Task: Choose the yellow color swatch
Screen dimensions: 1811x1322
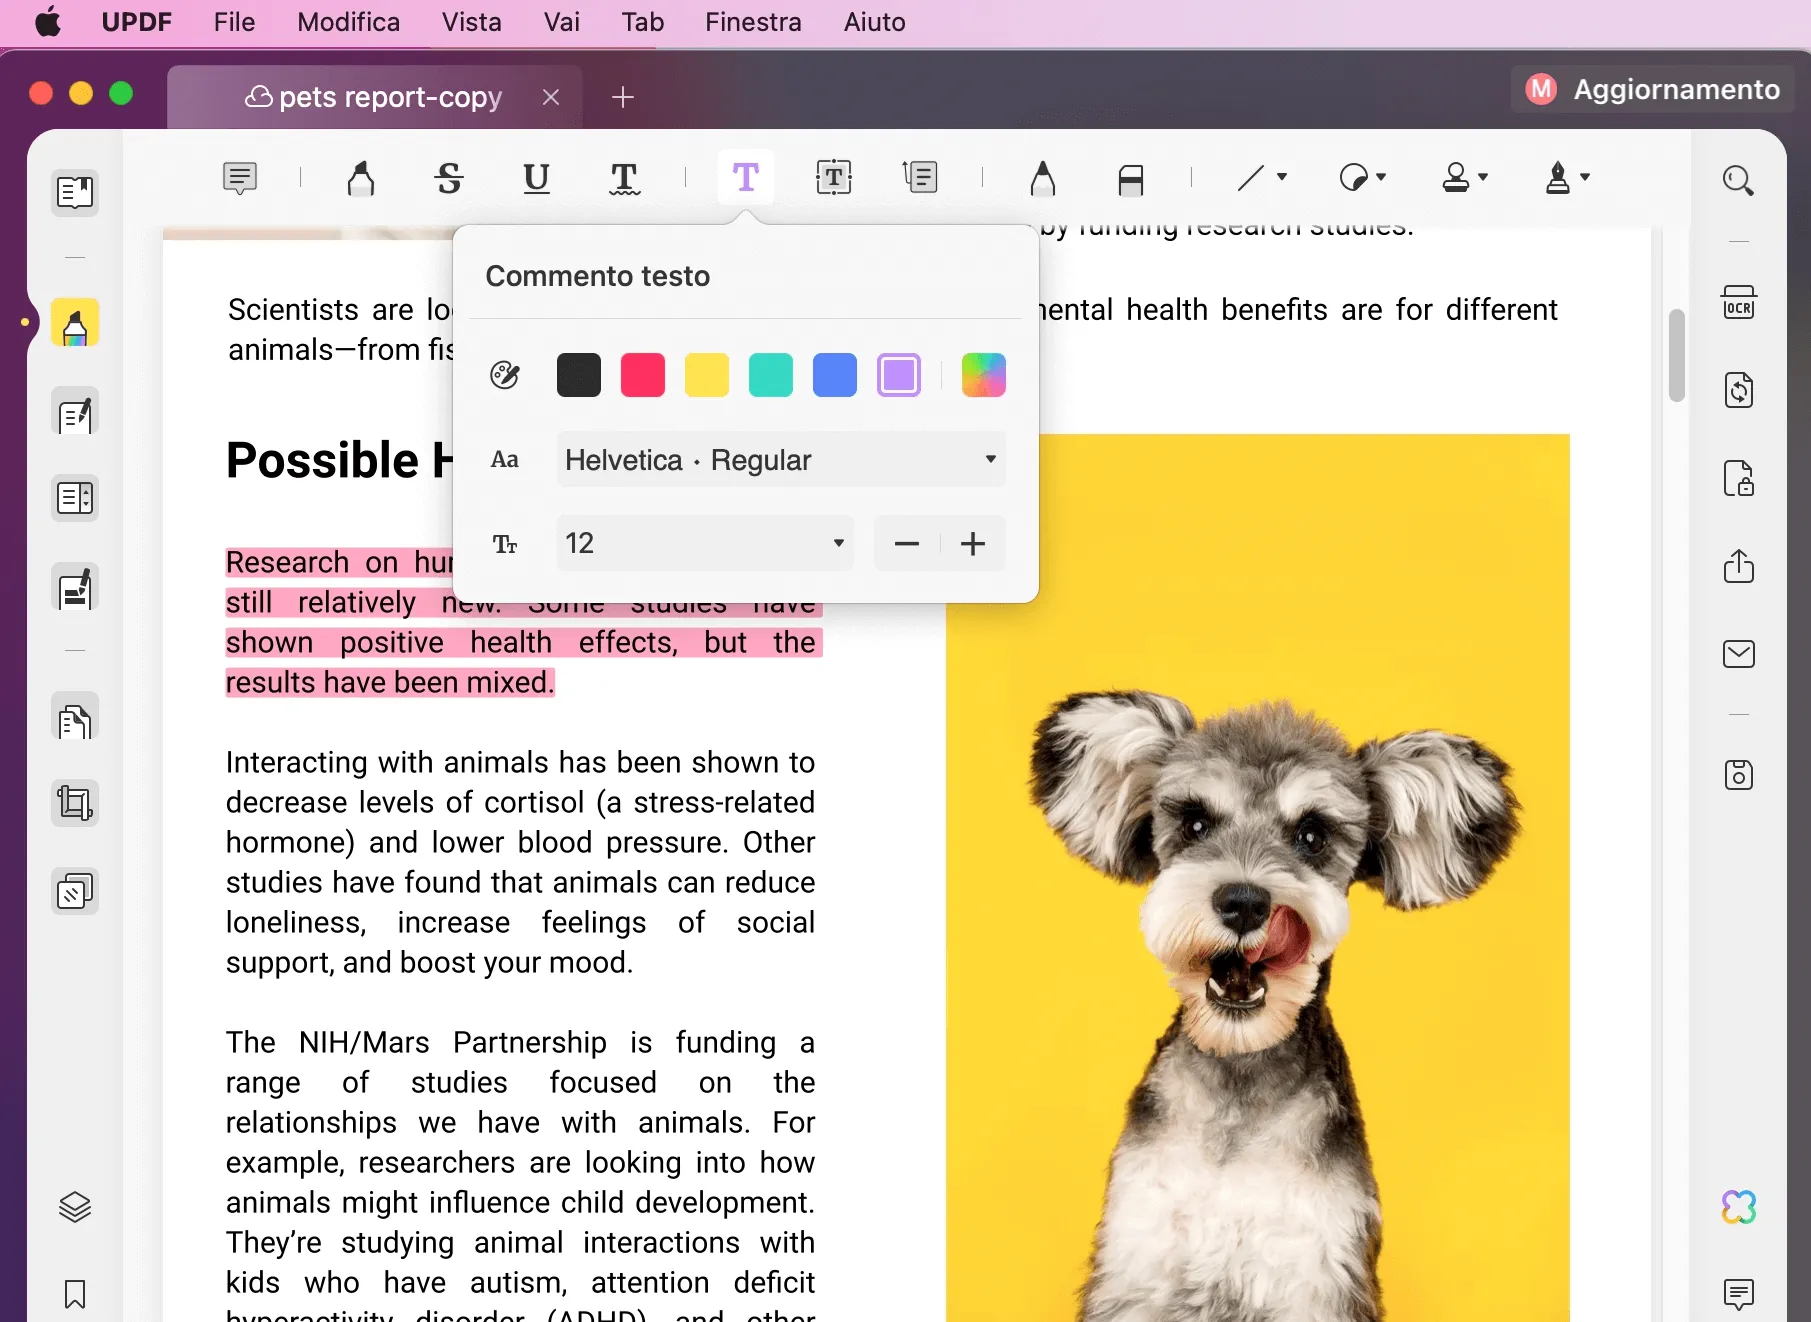Action: click(x=707, y=375)
